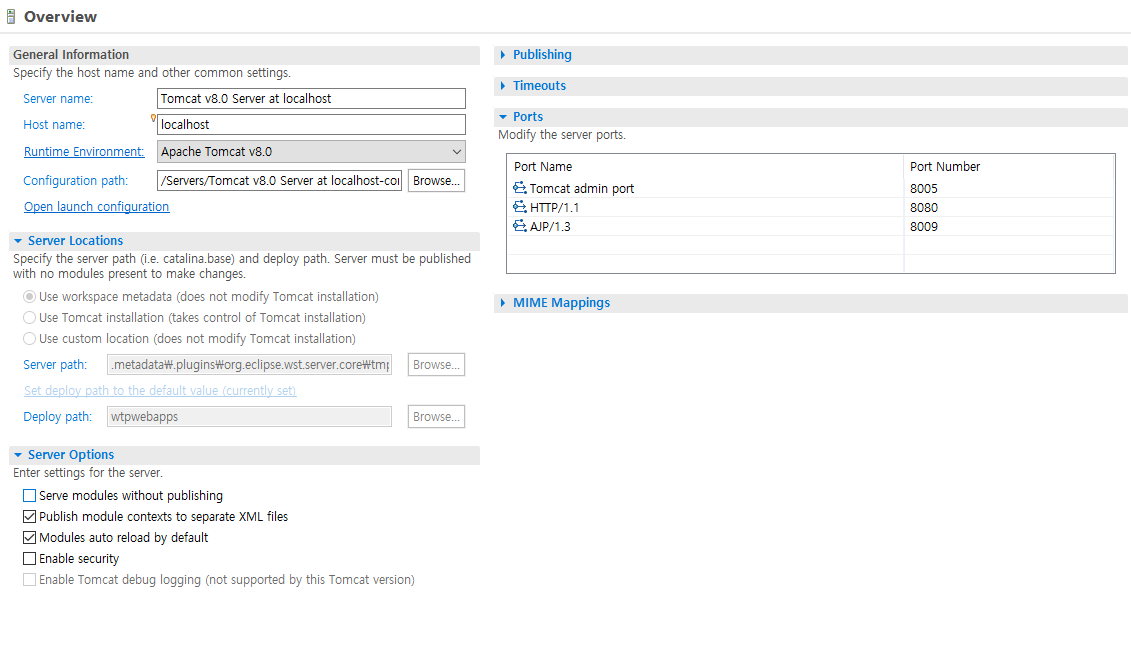Uncheck Publish module contexts to separate XML files
Image resolution: width=1131 pixels, height=647 pixels.
click(x=30, y=516)
